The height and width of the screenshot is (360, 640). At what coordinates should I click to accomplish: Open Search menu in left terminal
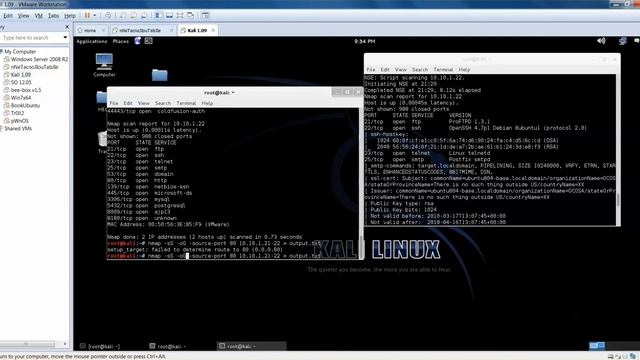(163, 103)
